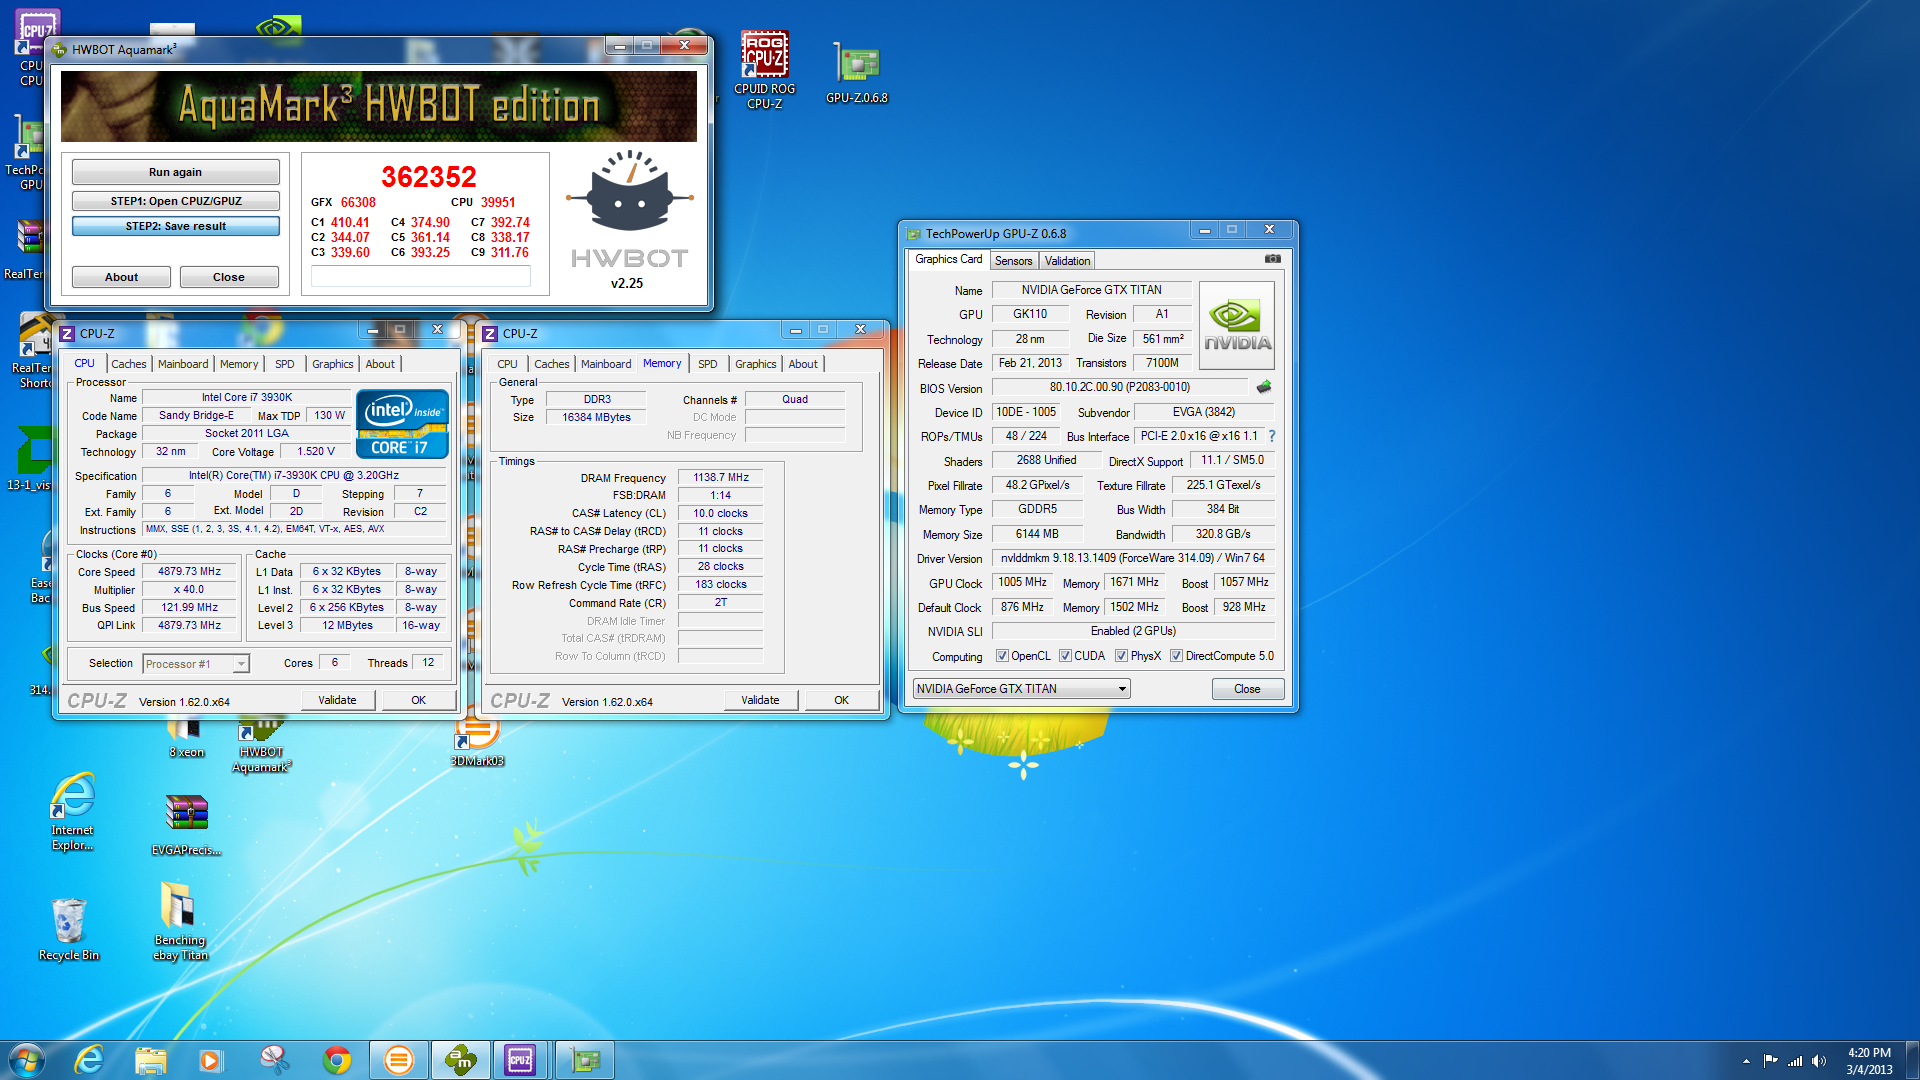Click the Show desktop strip on taskbar

click(1913, 1060)
